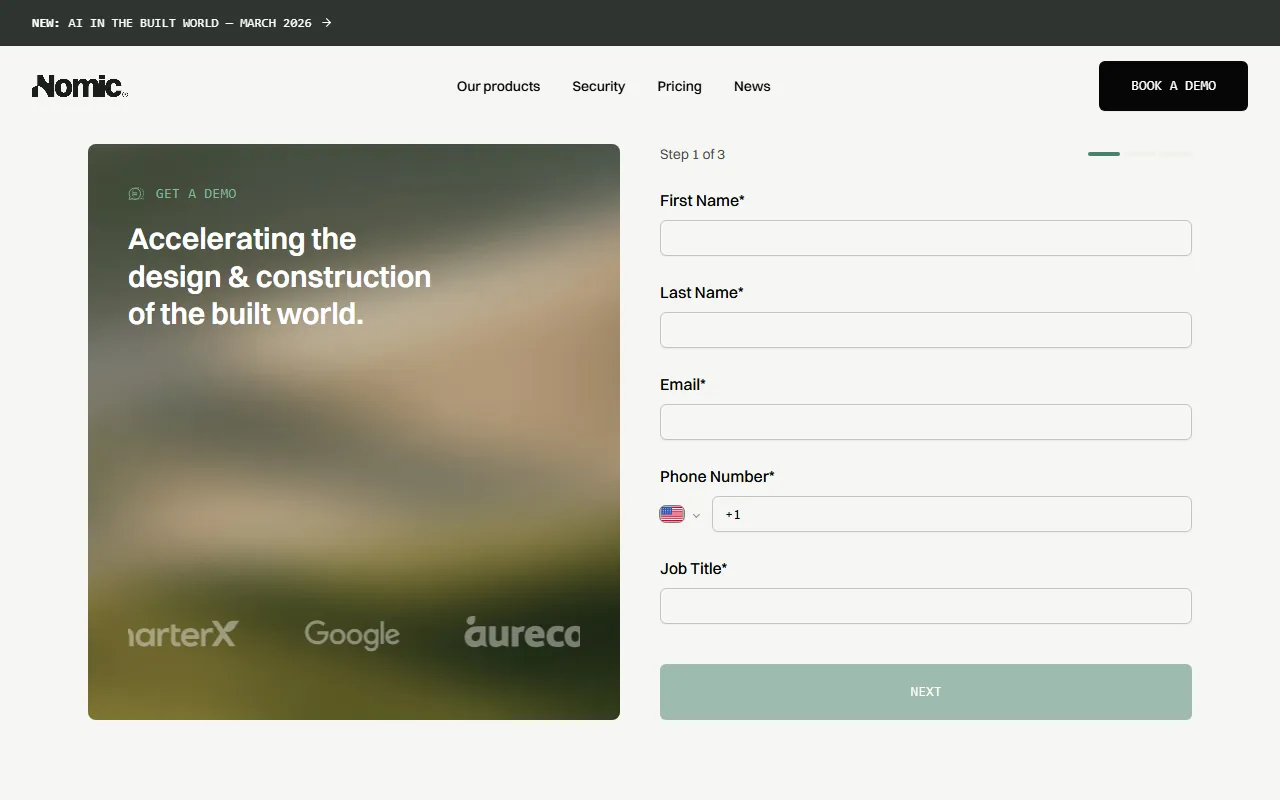Viewport: 1280px width, 800px height.
Task: Click the US flag country icon
Action: [672, 514]
